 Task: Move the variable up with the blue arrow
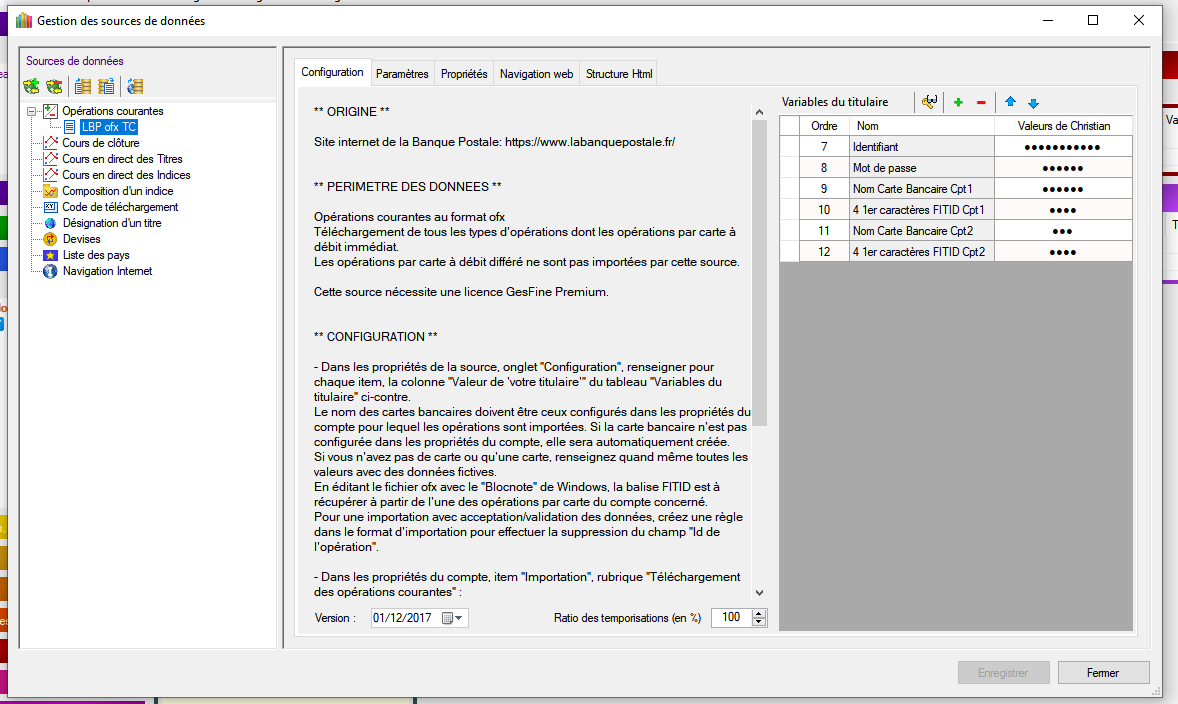pyautogui.click(x=1010, y=102)
